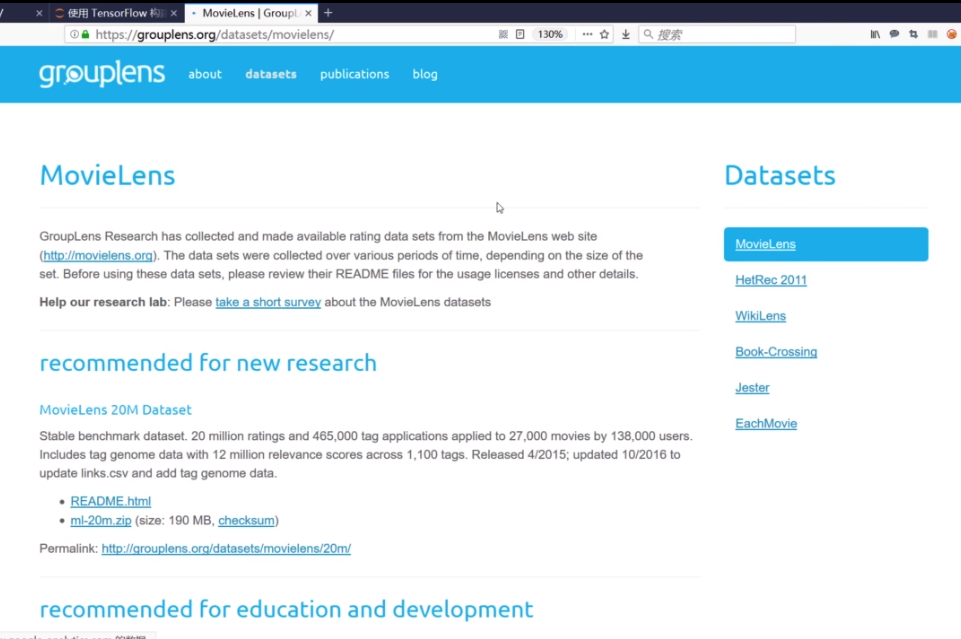Click the Datasets sidebar heading
The height and width of the screenshot is (639, 961).
click(x=780, y=175)
